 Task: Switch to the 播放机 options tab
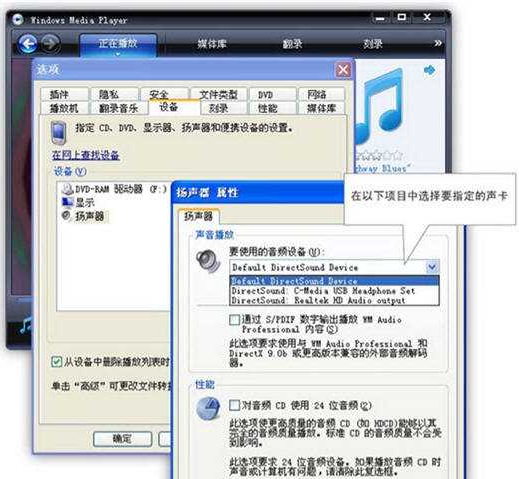coord(64,108)
